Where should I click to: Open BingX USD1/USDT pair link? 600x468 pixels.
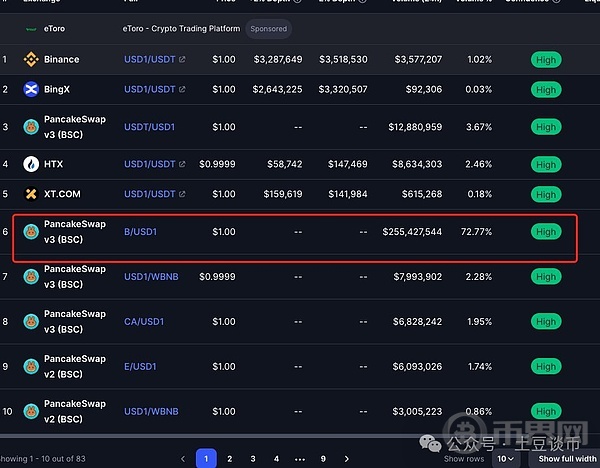150,89
